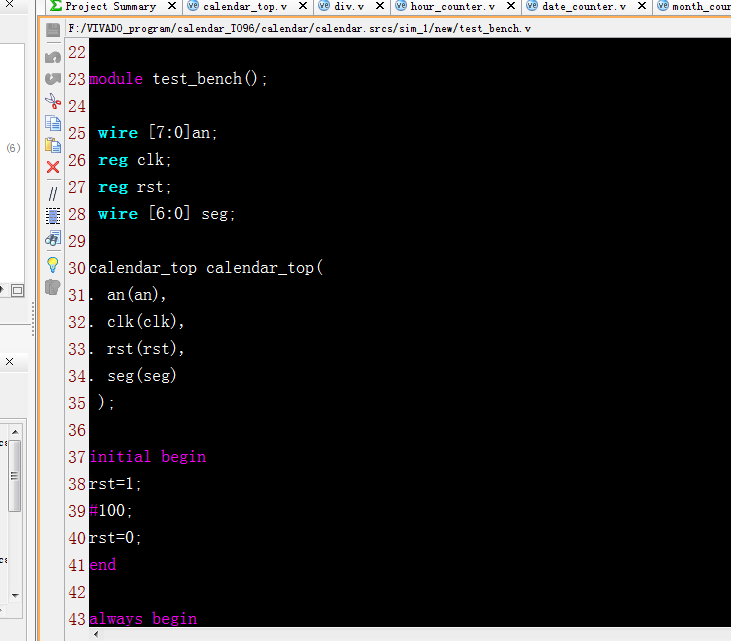Toggle column selection mode icon

point(53,216)
